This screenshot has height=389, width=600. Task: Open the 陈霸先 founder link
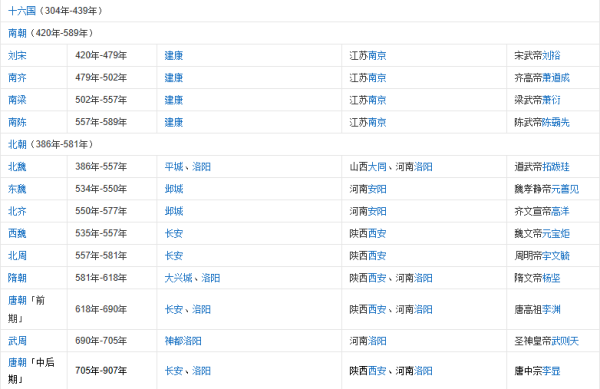pyautogui.click(x=556, y=122)
